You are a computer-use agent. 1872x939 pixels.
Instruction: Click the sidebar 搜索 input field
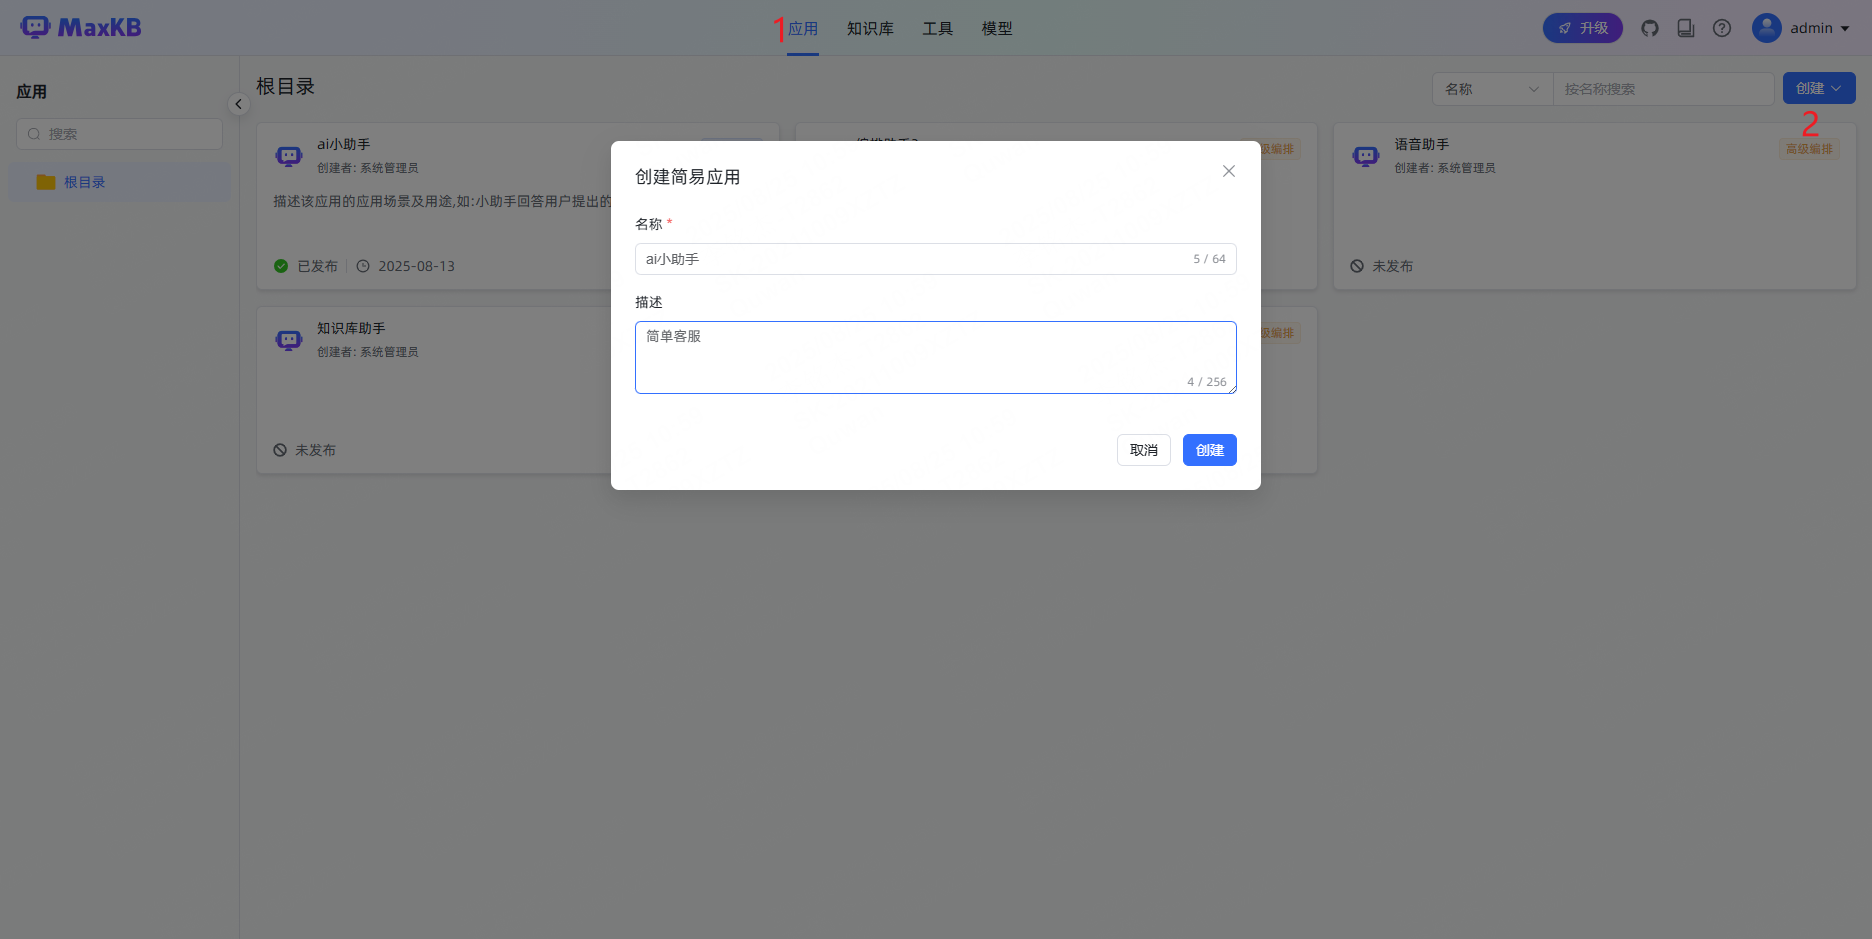pyautogui.click(x=119, y=134)
